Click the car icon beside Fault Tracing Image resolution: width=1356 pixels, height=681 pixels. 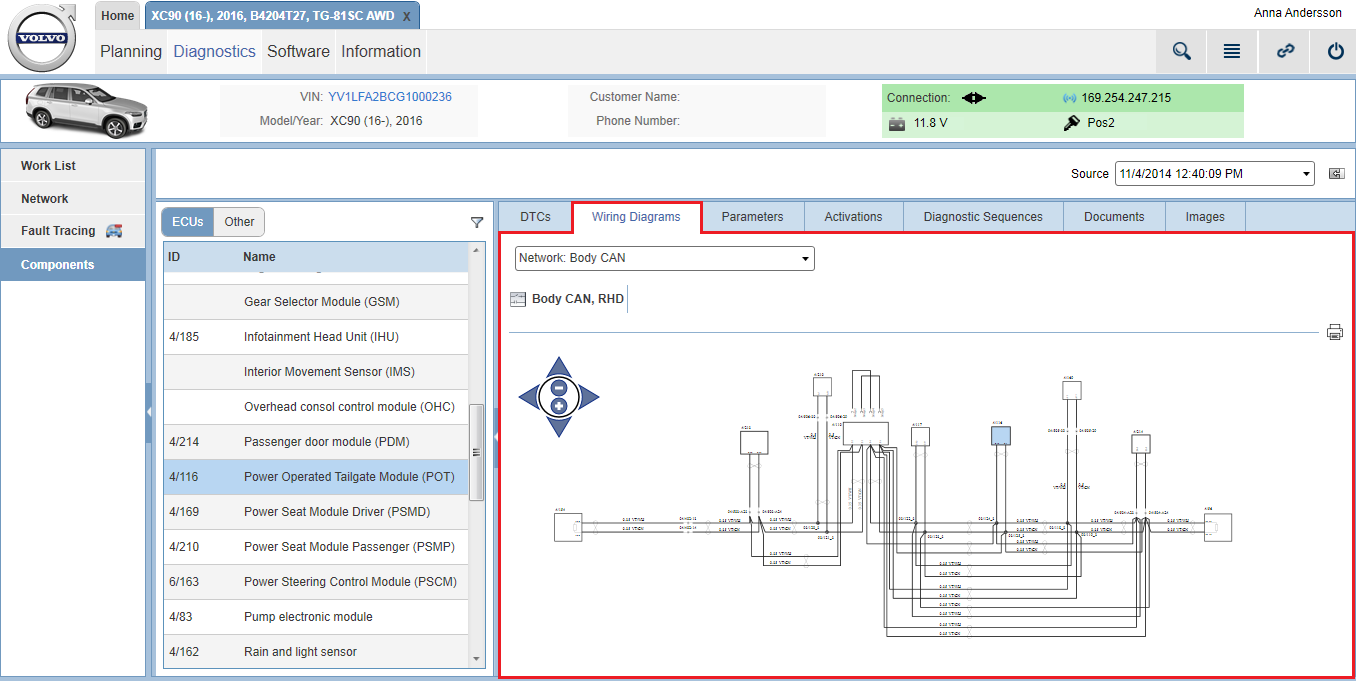pyautogui.click(x=114, y=231)
